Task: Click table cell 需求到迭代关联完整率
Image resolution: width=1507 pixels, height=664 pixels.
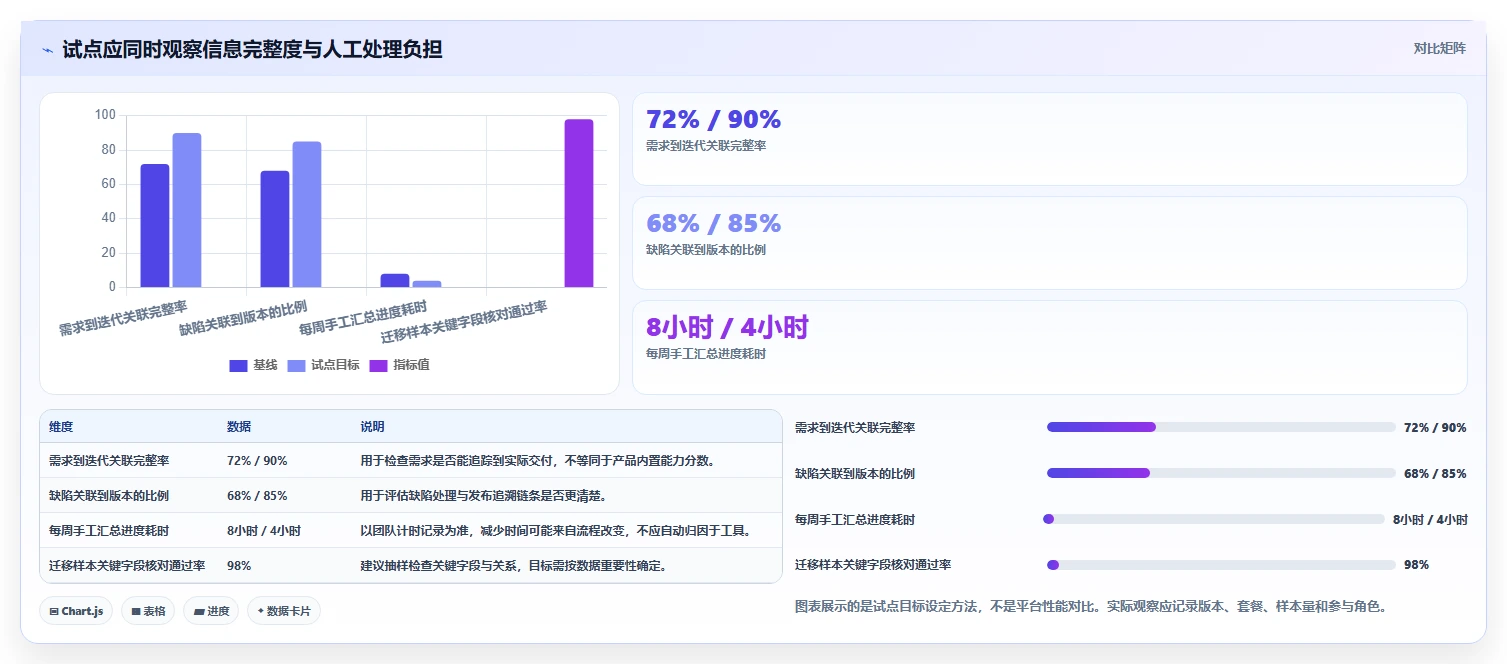Action: [x=109, y=461]
